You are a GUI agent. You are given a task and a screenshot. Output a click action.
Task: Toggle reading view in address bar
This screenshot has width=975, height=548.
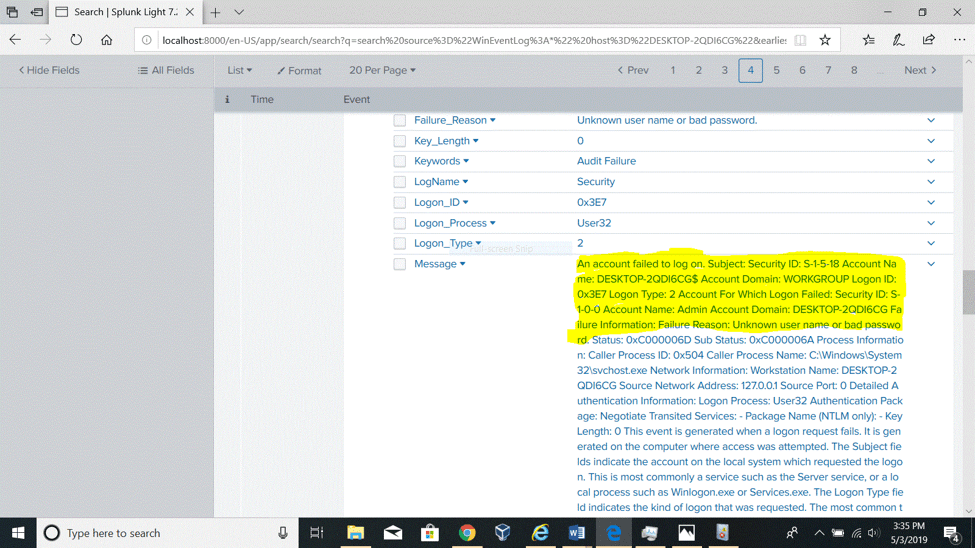[800, 40]
